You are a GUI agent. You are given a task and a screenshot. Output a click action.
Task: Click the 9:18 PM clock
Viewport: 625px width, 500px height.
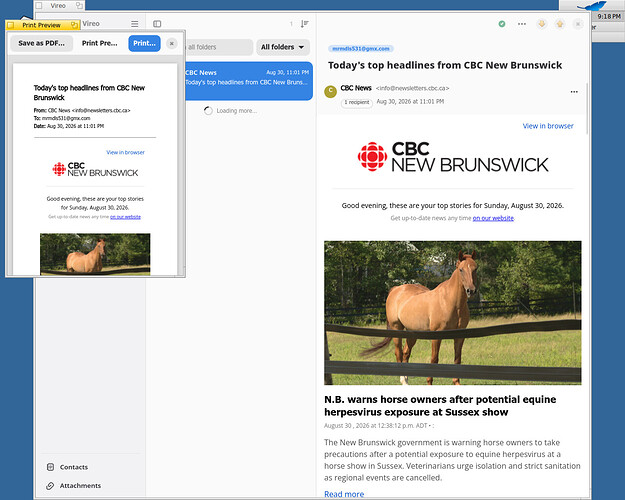[x=609, y=16]
